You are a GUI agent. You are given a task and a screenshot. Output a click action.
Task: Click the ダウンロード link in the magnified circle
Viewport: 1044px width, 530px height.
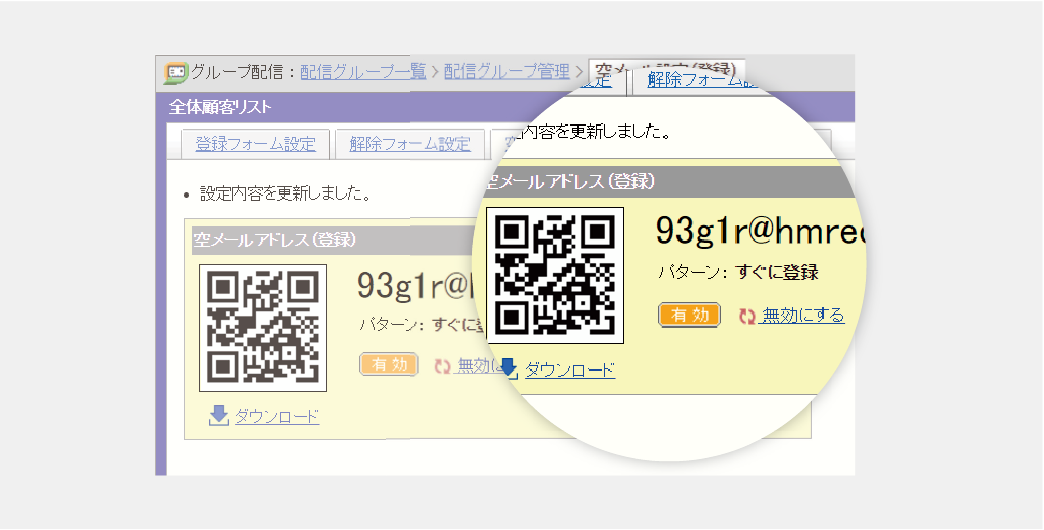[570, 370]
